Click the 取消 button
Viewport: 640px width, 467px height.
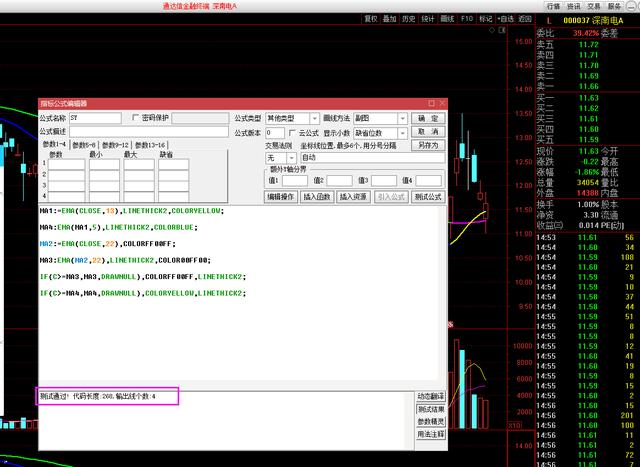pos(428,131)
